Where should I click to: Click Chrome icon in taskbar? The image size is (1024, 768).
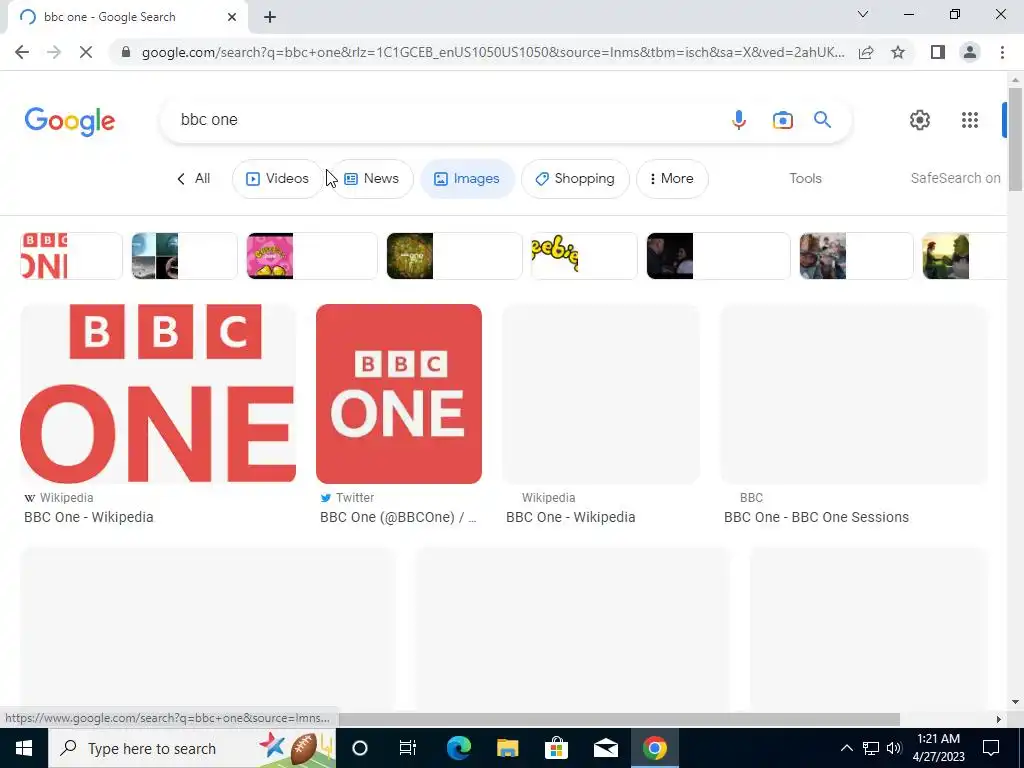pyautogui.click(x=654, y=748)
